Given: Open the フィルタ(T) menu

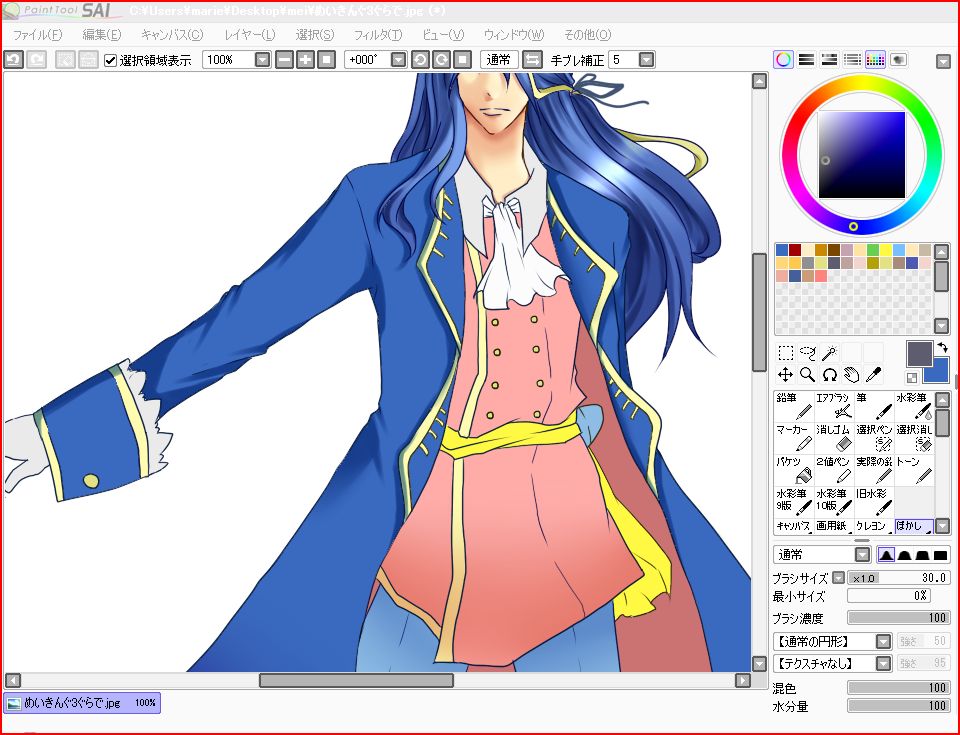Looking at the screenshot, I should (378, 35).
